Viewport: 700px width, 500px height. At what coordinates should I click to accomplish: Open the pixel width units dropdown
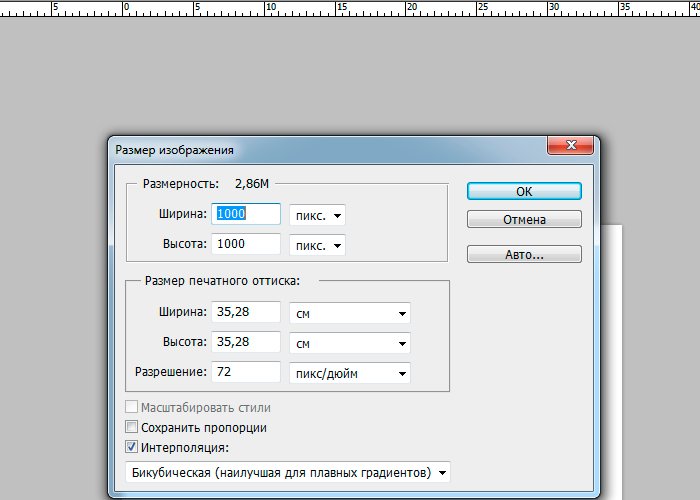point(317,215)
